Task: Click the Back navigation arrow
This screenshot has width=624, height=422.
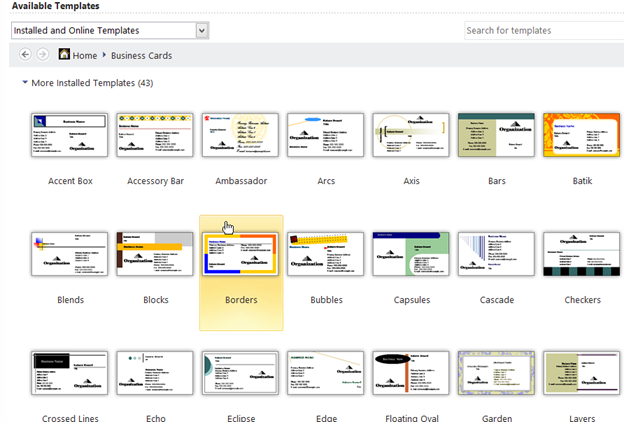Action: (x=26, y=54)
